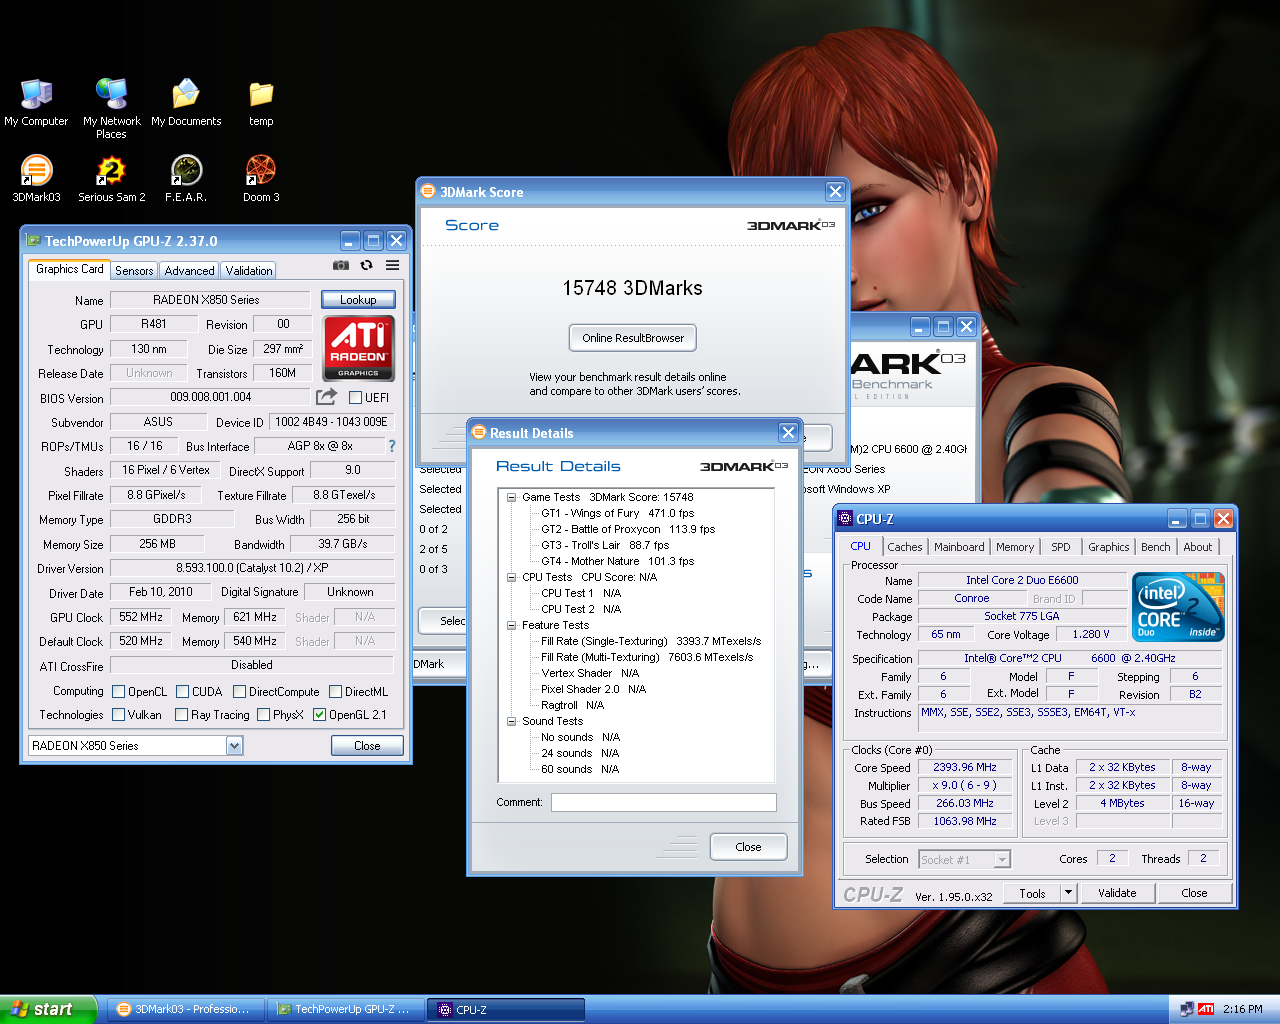The image size is (1280, 1024).
Task: Launch the 3DMark03 desktop shortcut
Action: coord(36,179)
